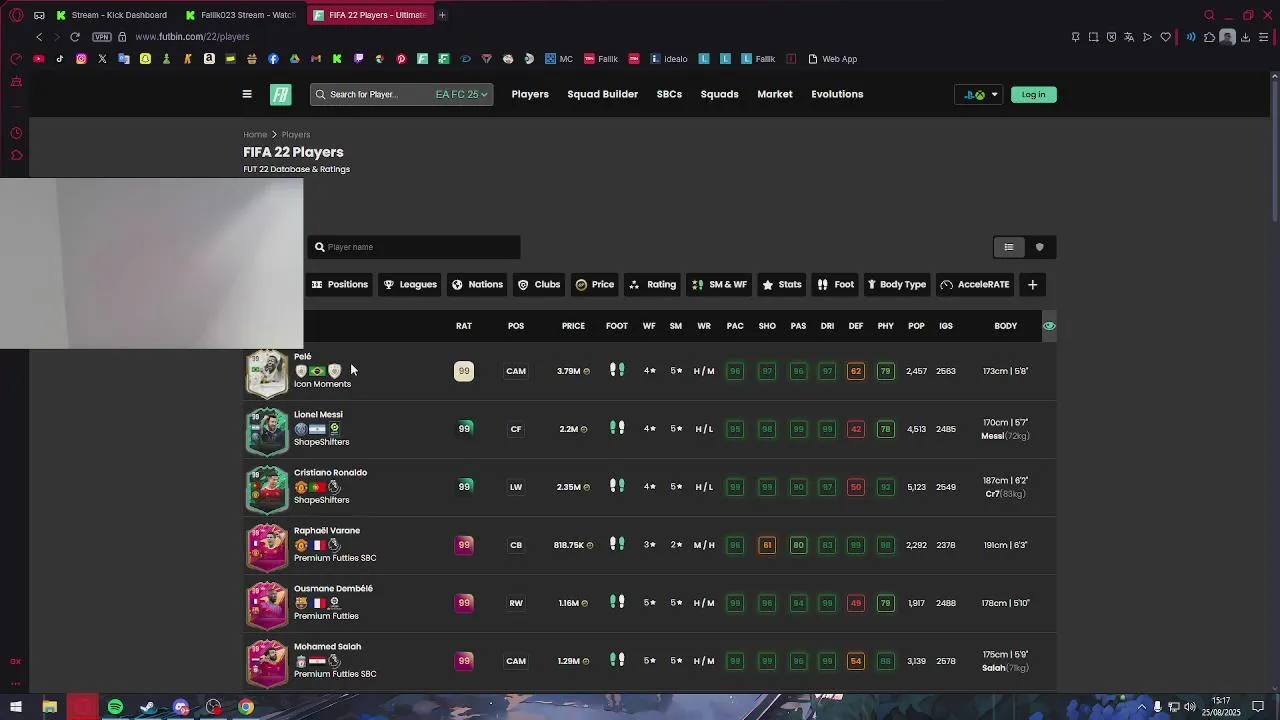Expand the Price filter

click(594, 285)
